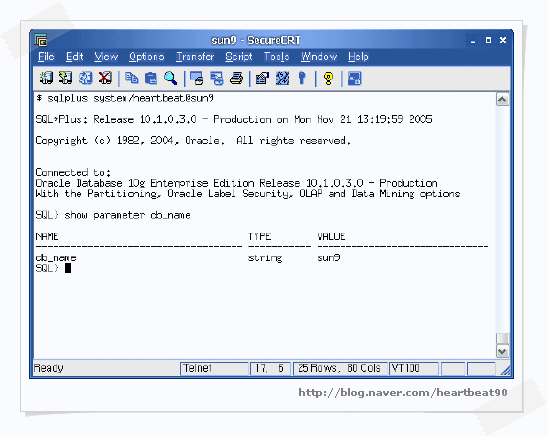The width and height of the screenshot is (548, 437).
Task: Click the 'sqlplus system/heartbeat@sun9' command line
Action: (x=125, y=98)
